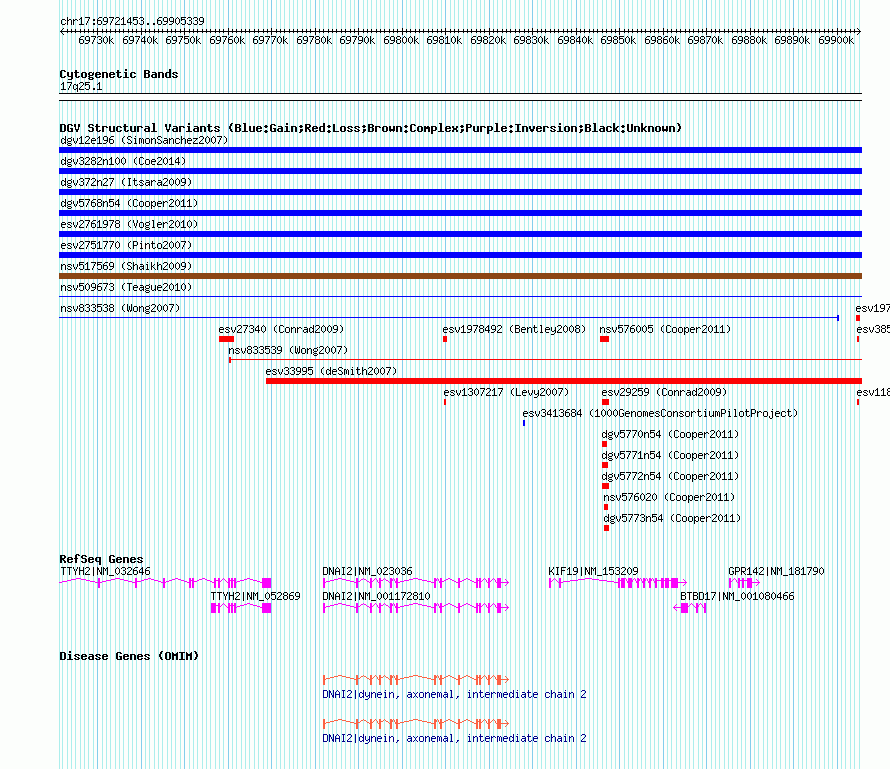
Task: Click variant label dgv12e196 (SimonSanchez2007)
Action: 144,140
